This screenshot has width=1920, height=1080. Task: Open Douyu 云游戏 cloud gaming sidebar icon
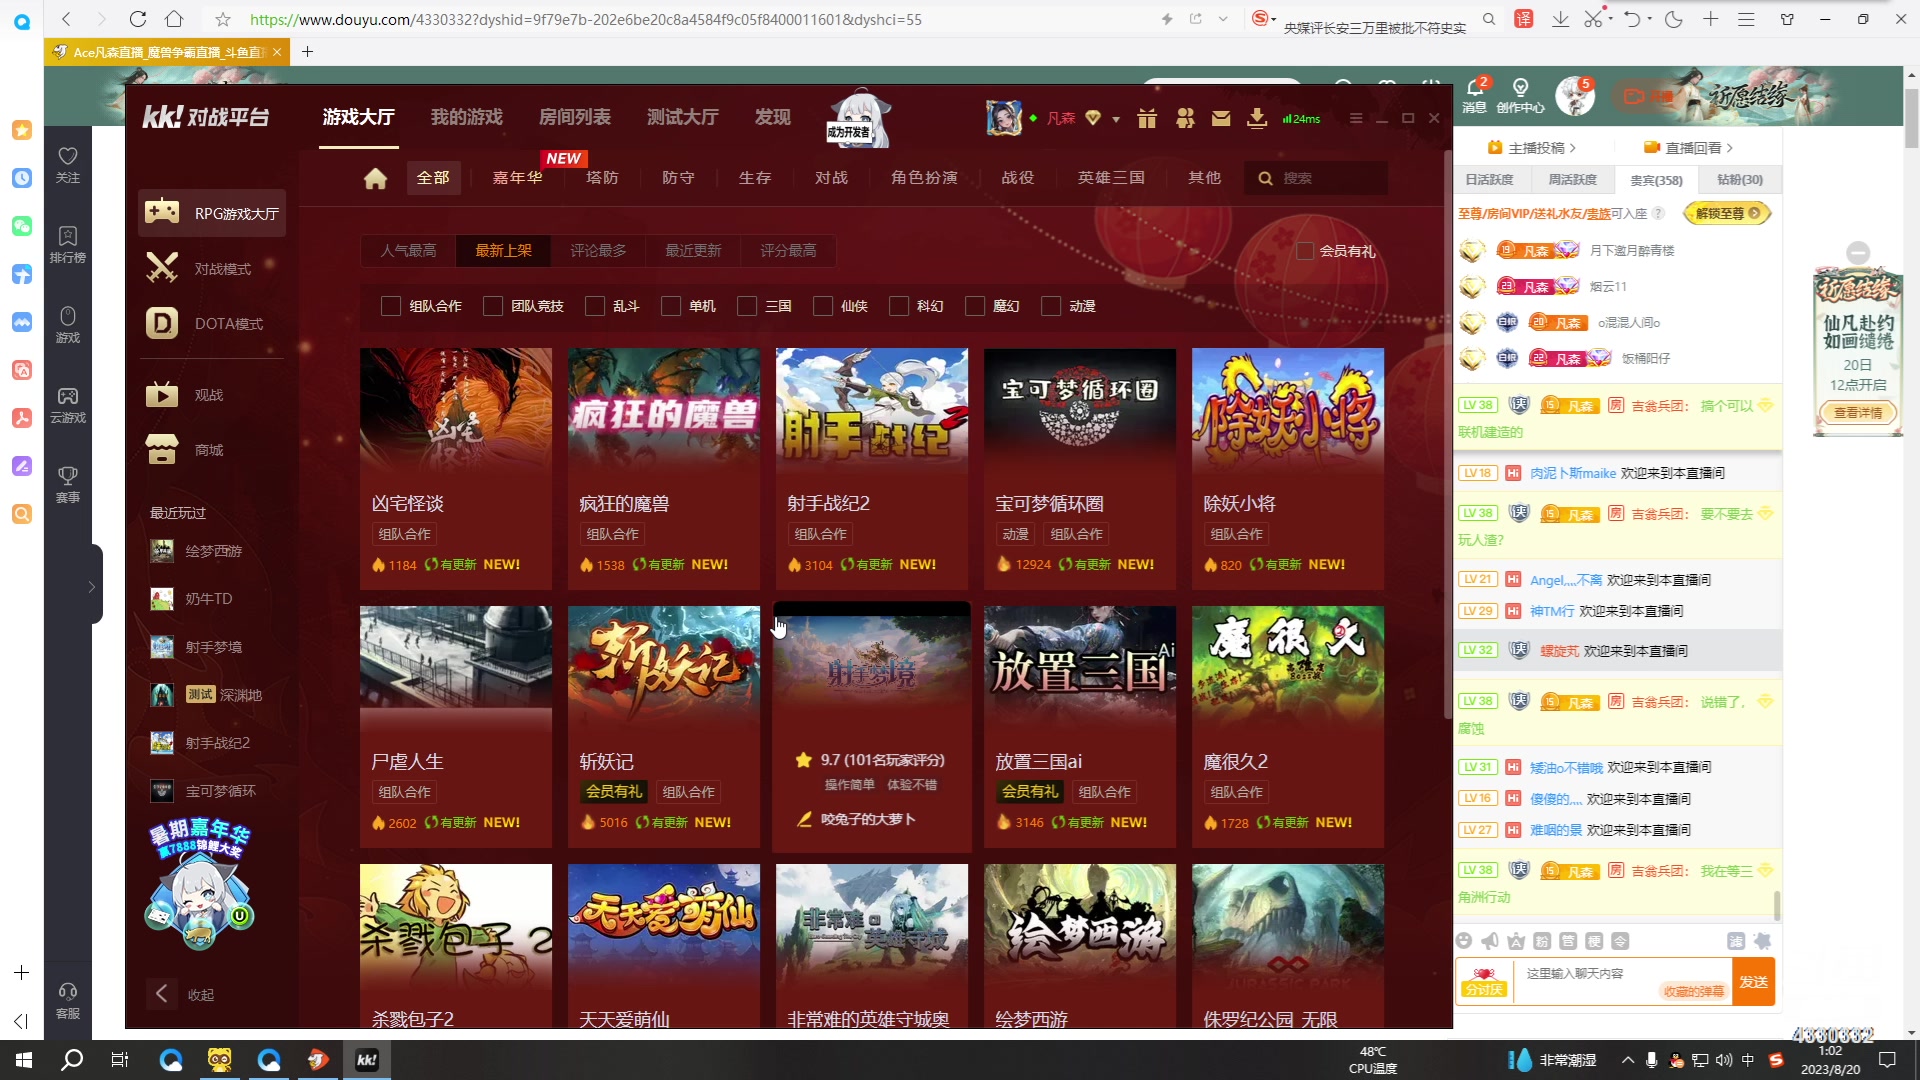click(x=68, y=405)
